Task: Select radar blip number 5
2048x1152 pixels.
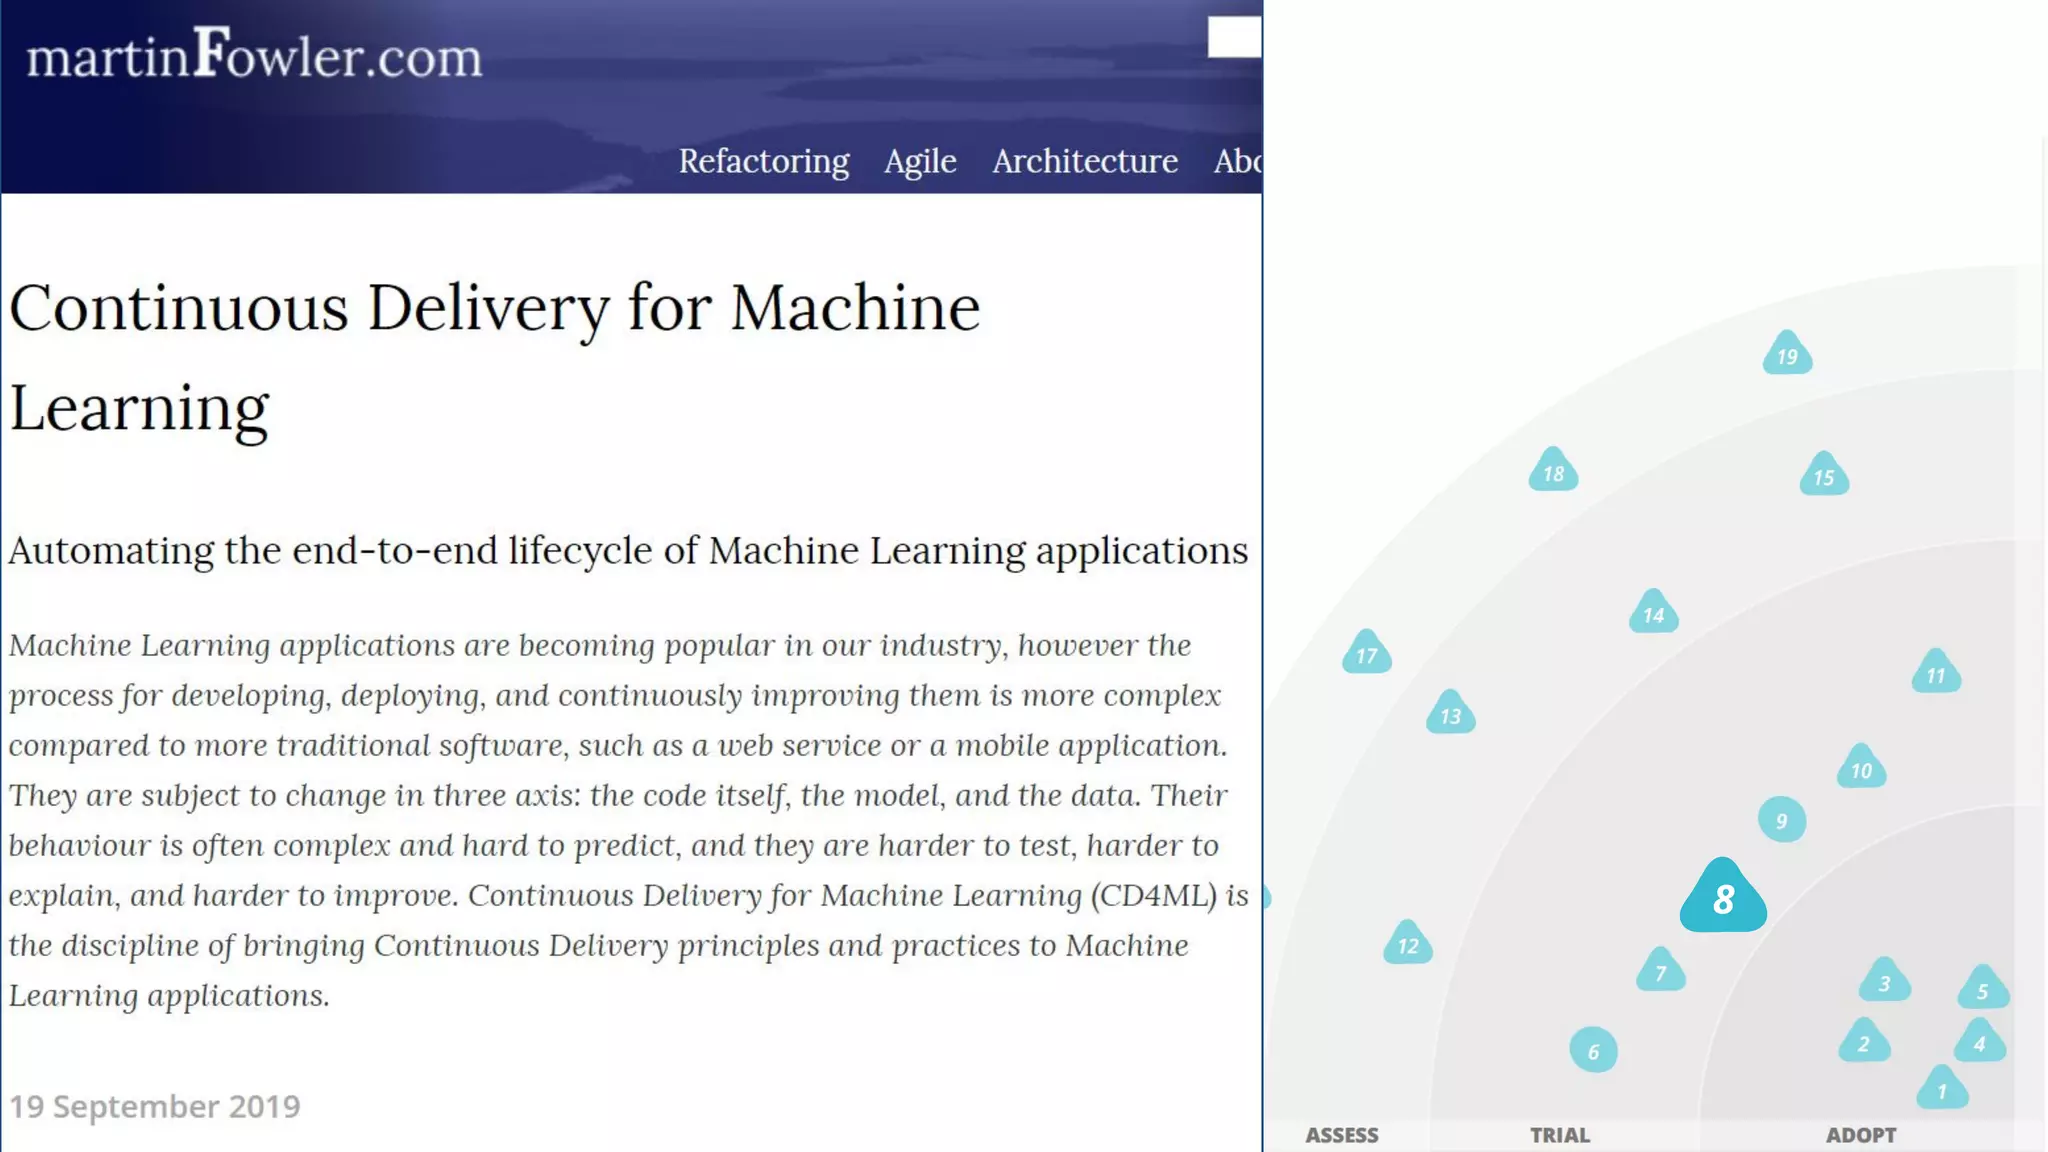Action: [1983, 987]
